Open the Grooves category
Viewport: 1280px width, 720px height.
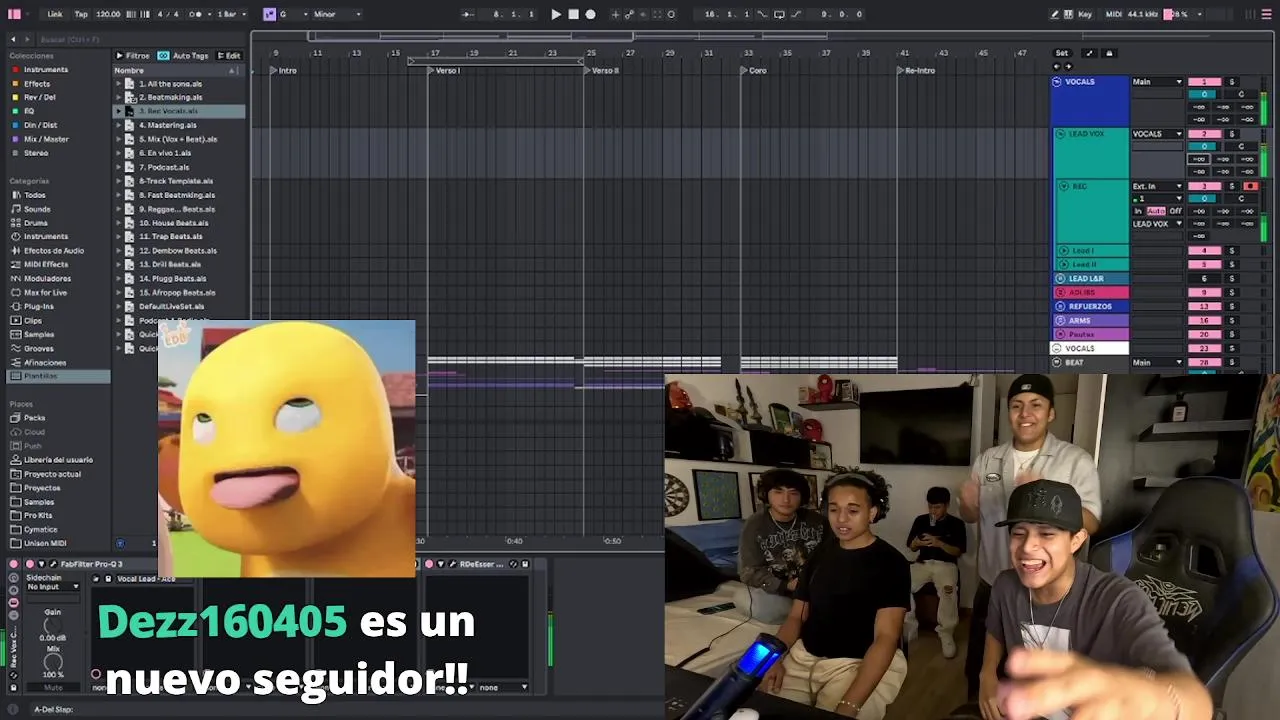[x=39, y=349]
